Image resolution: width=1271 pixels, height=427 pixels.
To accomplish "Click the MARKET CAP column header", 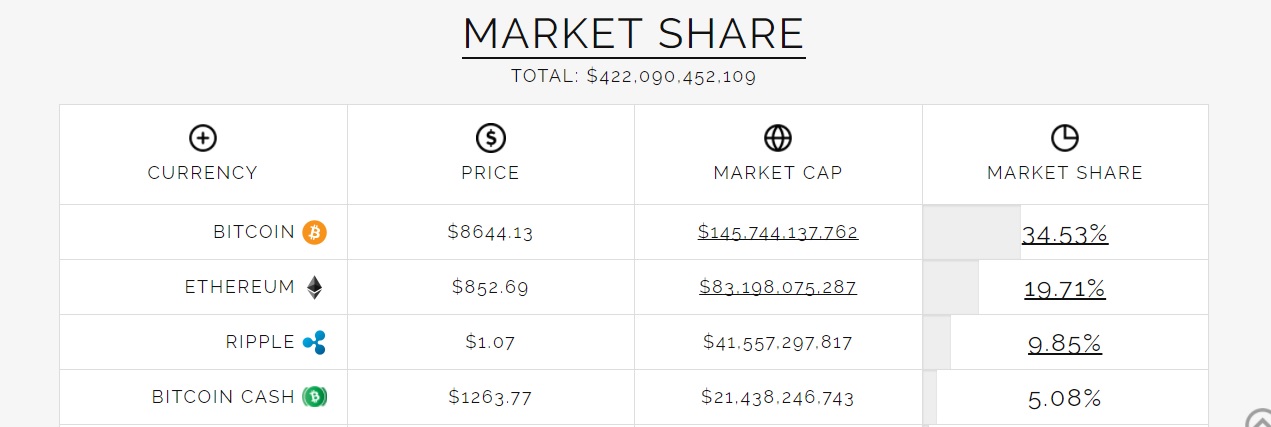I will [778, 173].
